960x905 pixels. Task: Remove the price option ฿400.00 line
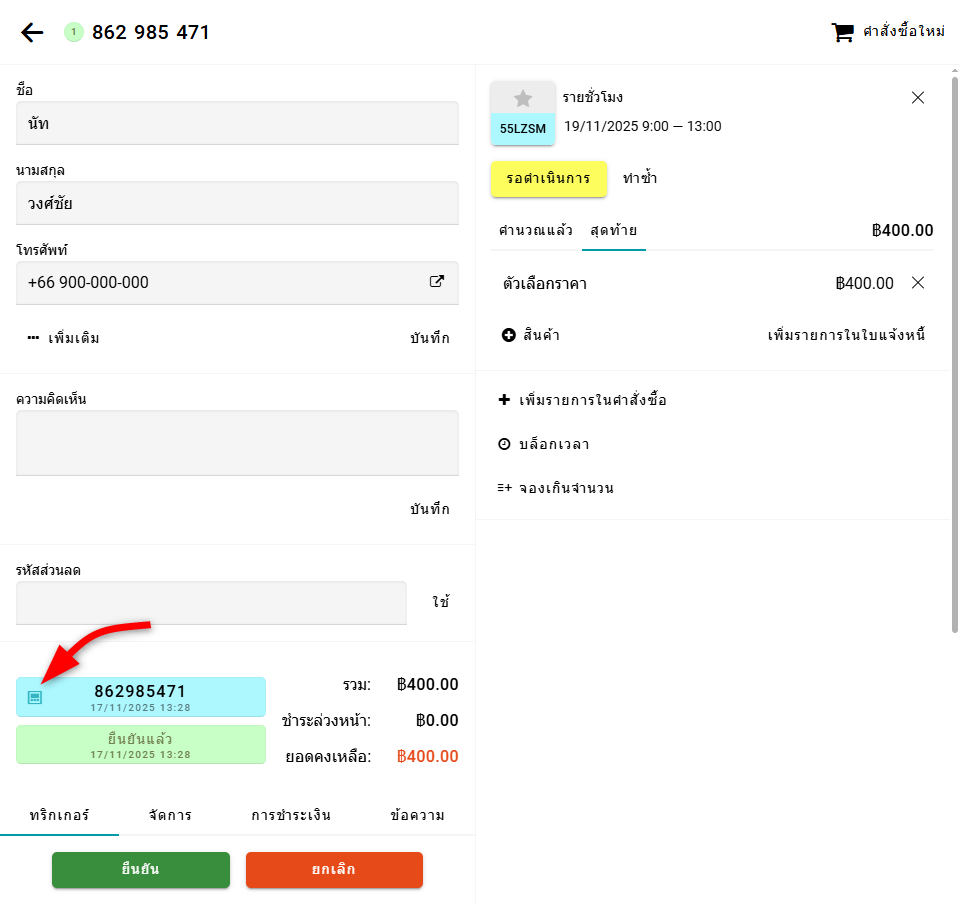918,283
